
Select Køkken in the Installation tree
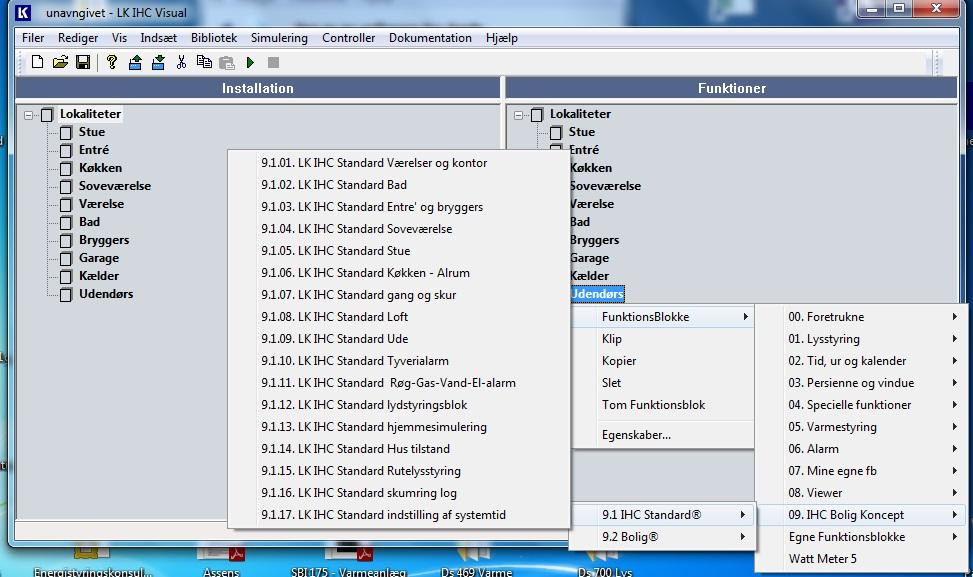tap(100, 168)
